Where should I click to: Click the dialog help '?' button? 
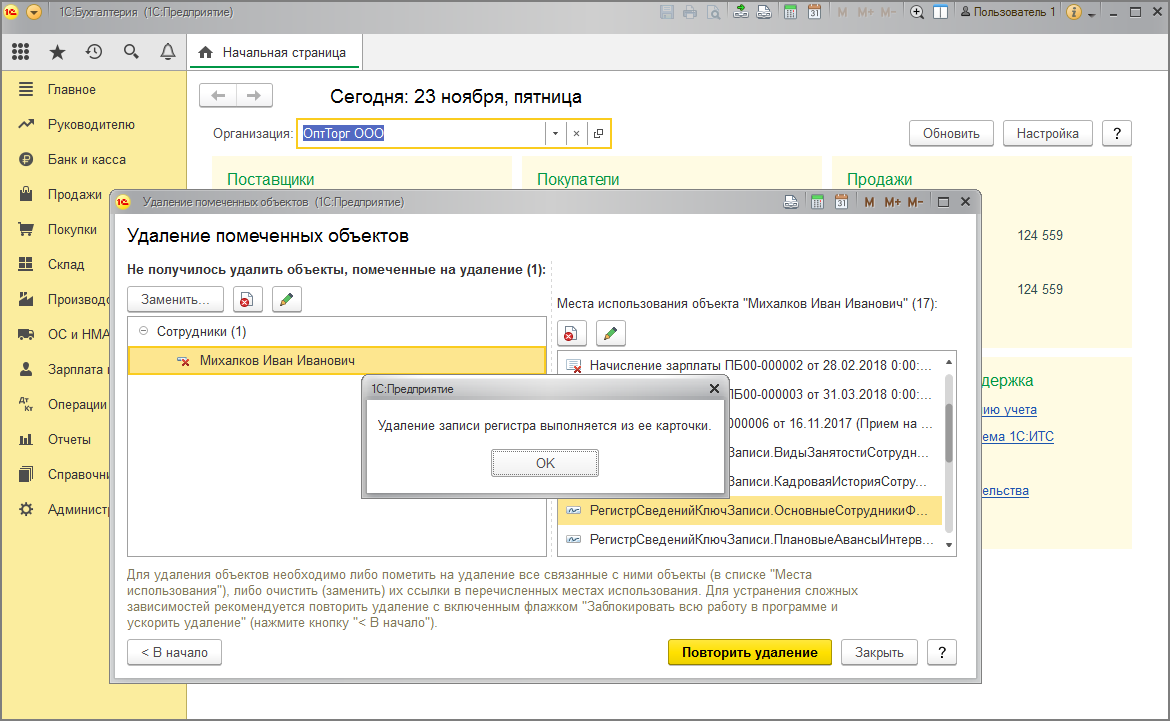(942, 652)
